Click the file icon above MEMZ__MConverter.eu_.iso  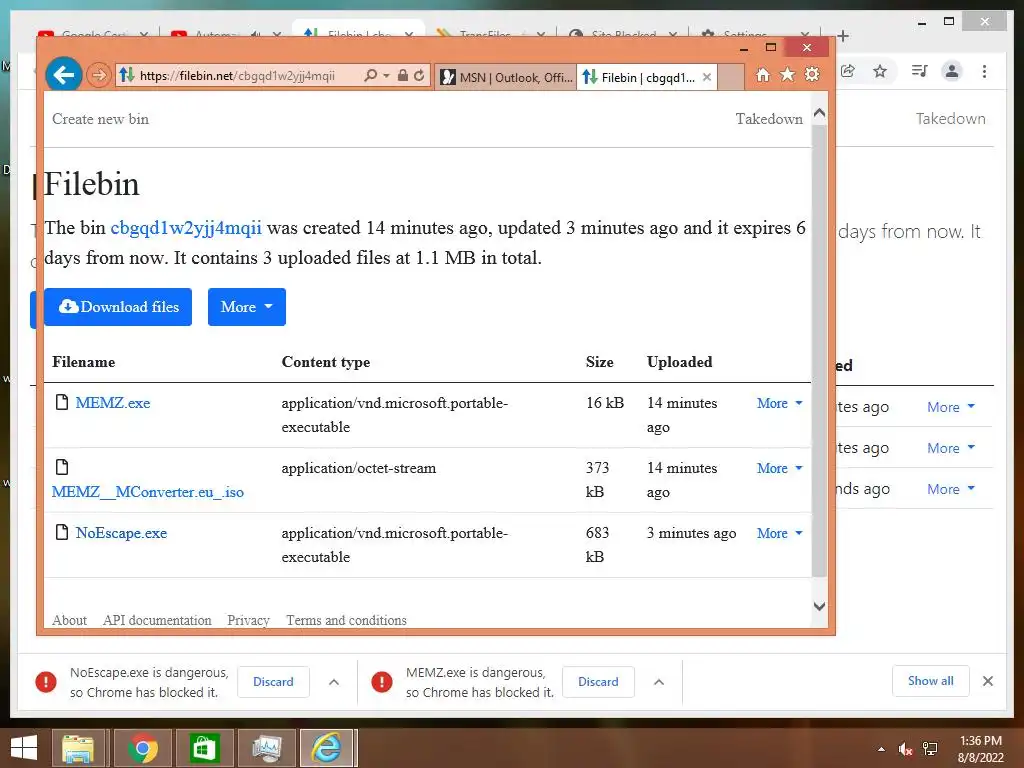coord(62,467)
